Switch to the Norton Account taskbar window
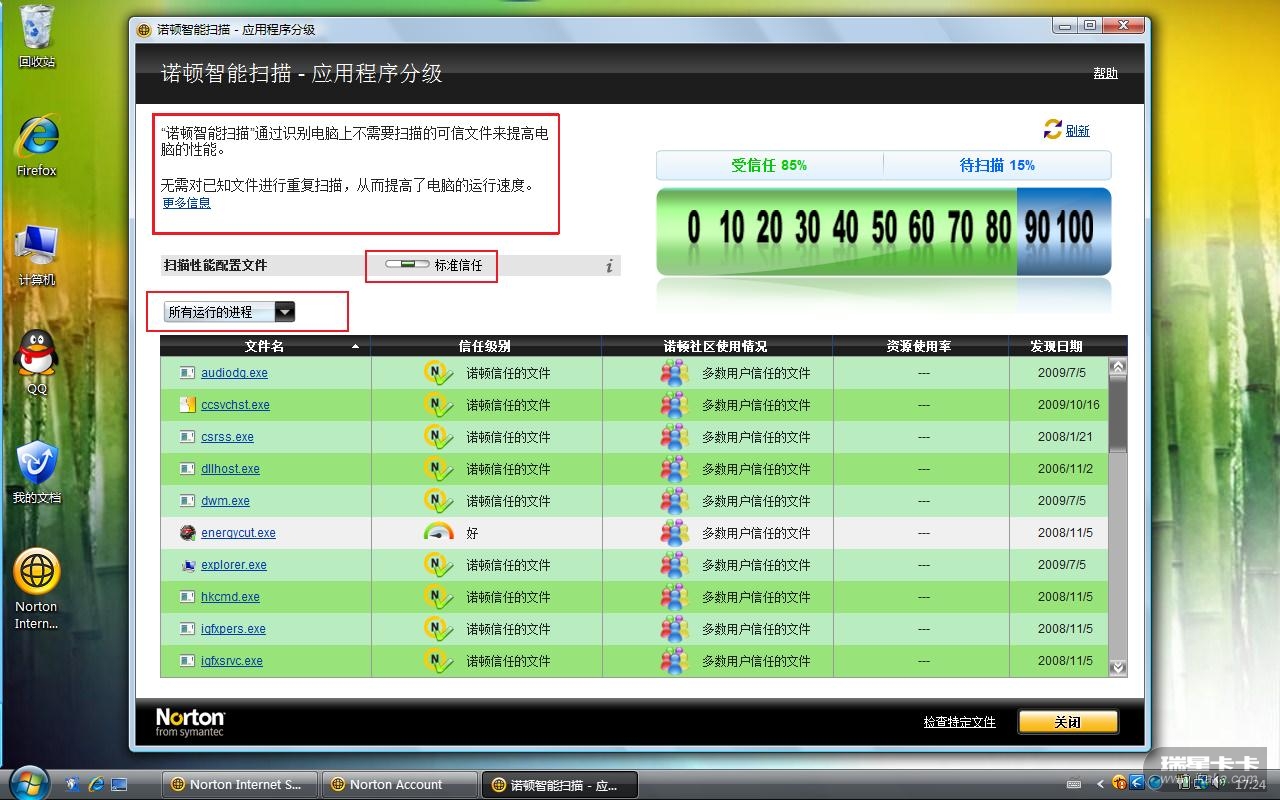The image size is (1280, 800). point(400,785)
